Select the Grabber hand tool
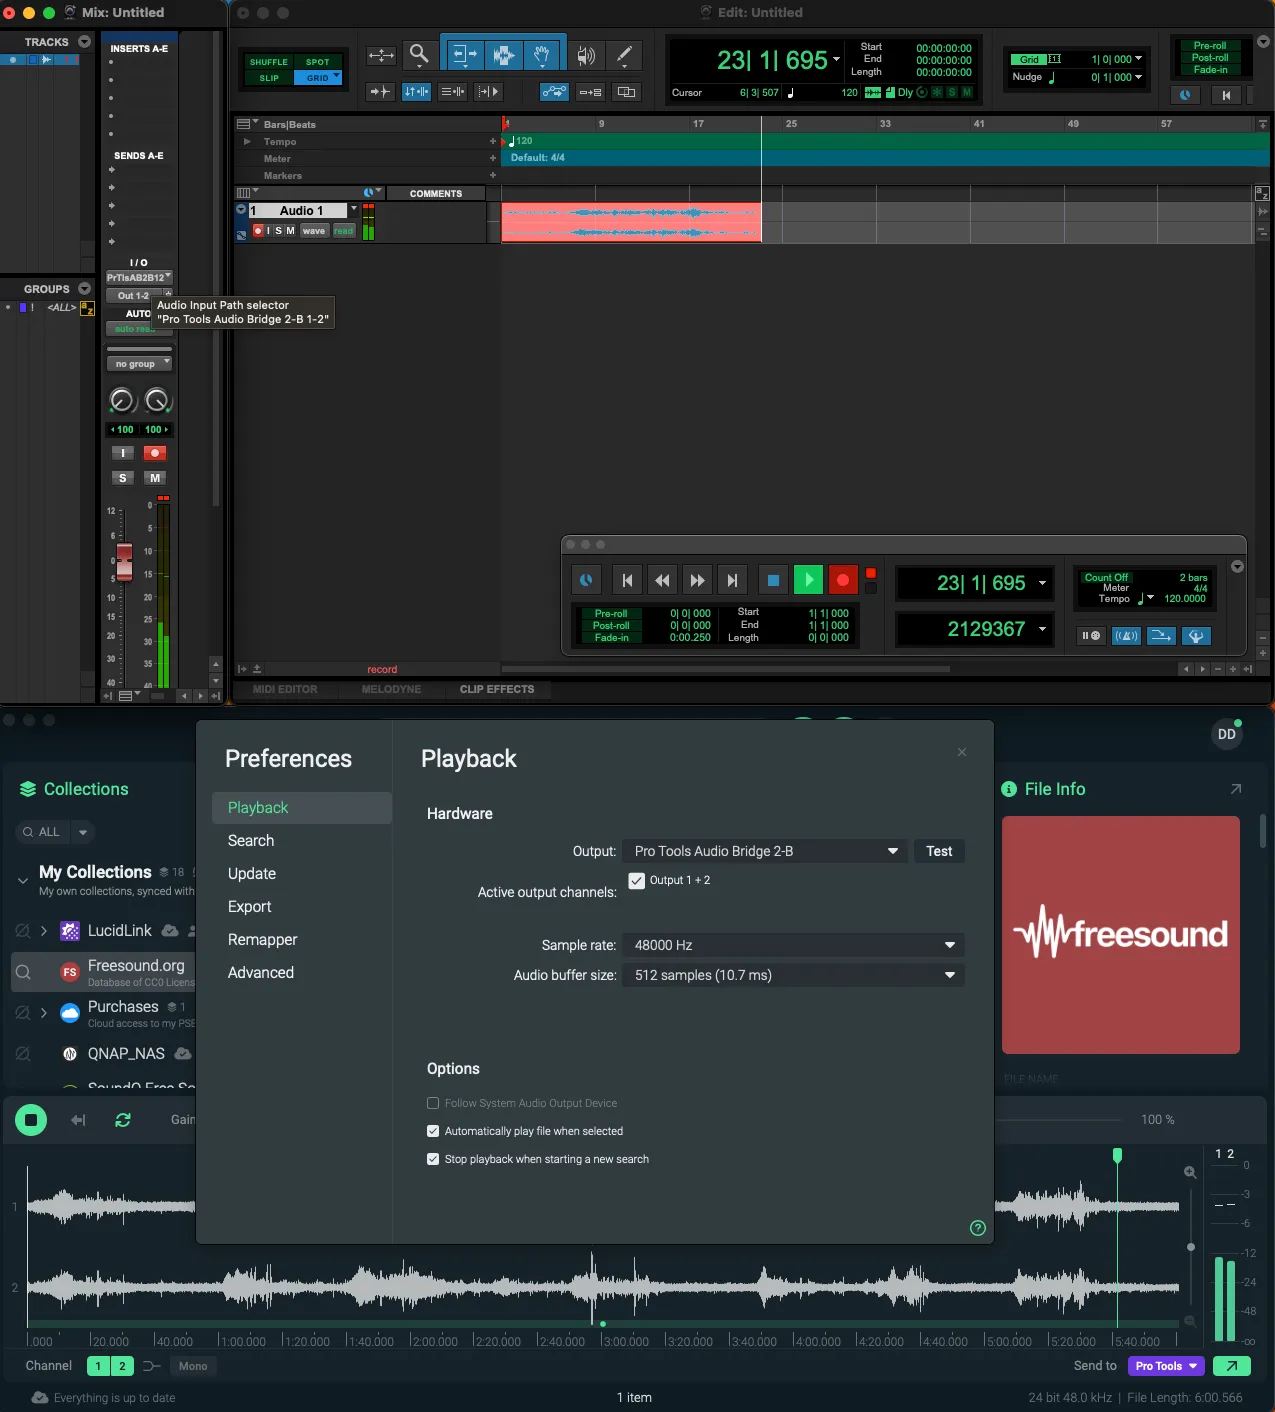The height and width of the screenshot is (1412, 1275). click(542, 55)
